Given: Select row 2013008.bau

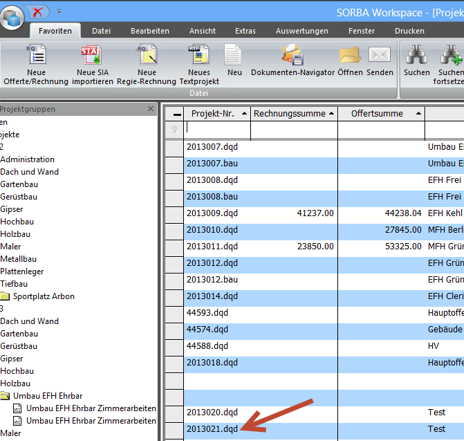Looking at the screenshot, I should coord(212,197).
